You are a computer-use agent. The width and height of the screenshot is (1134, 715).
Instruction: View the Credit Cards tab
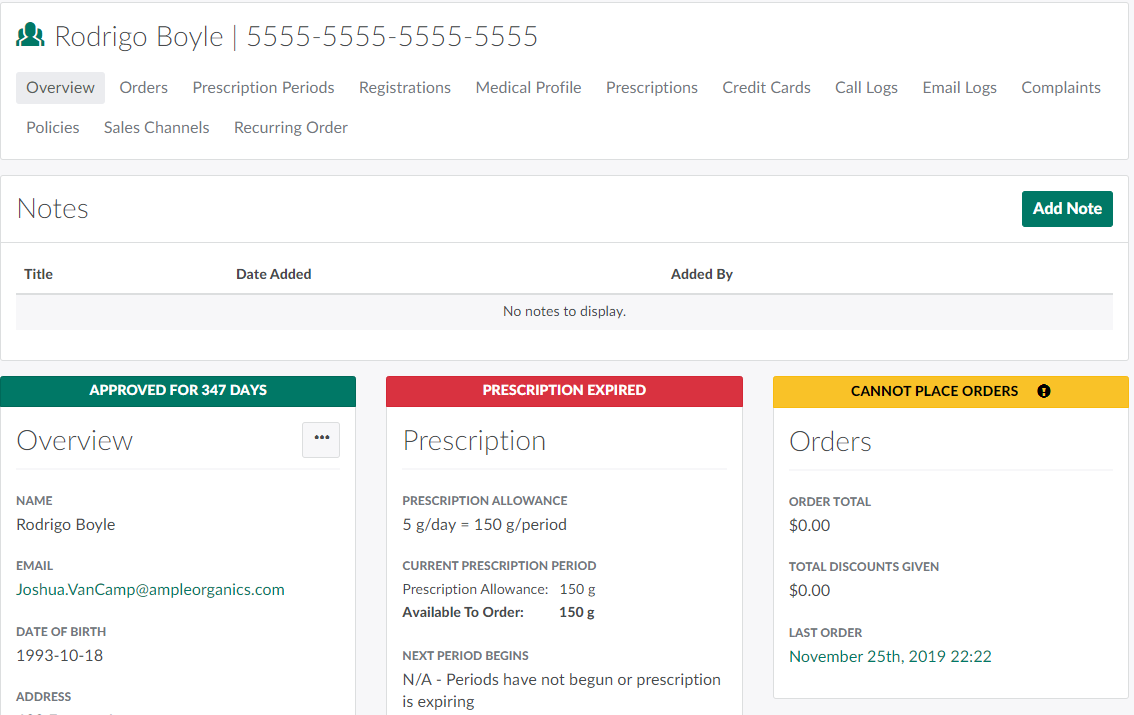pos(766,88)
